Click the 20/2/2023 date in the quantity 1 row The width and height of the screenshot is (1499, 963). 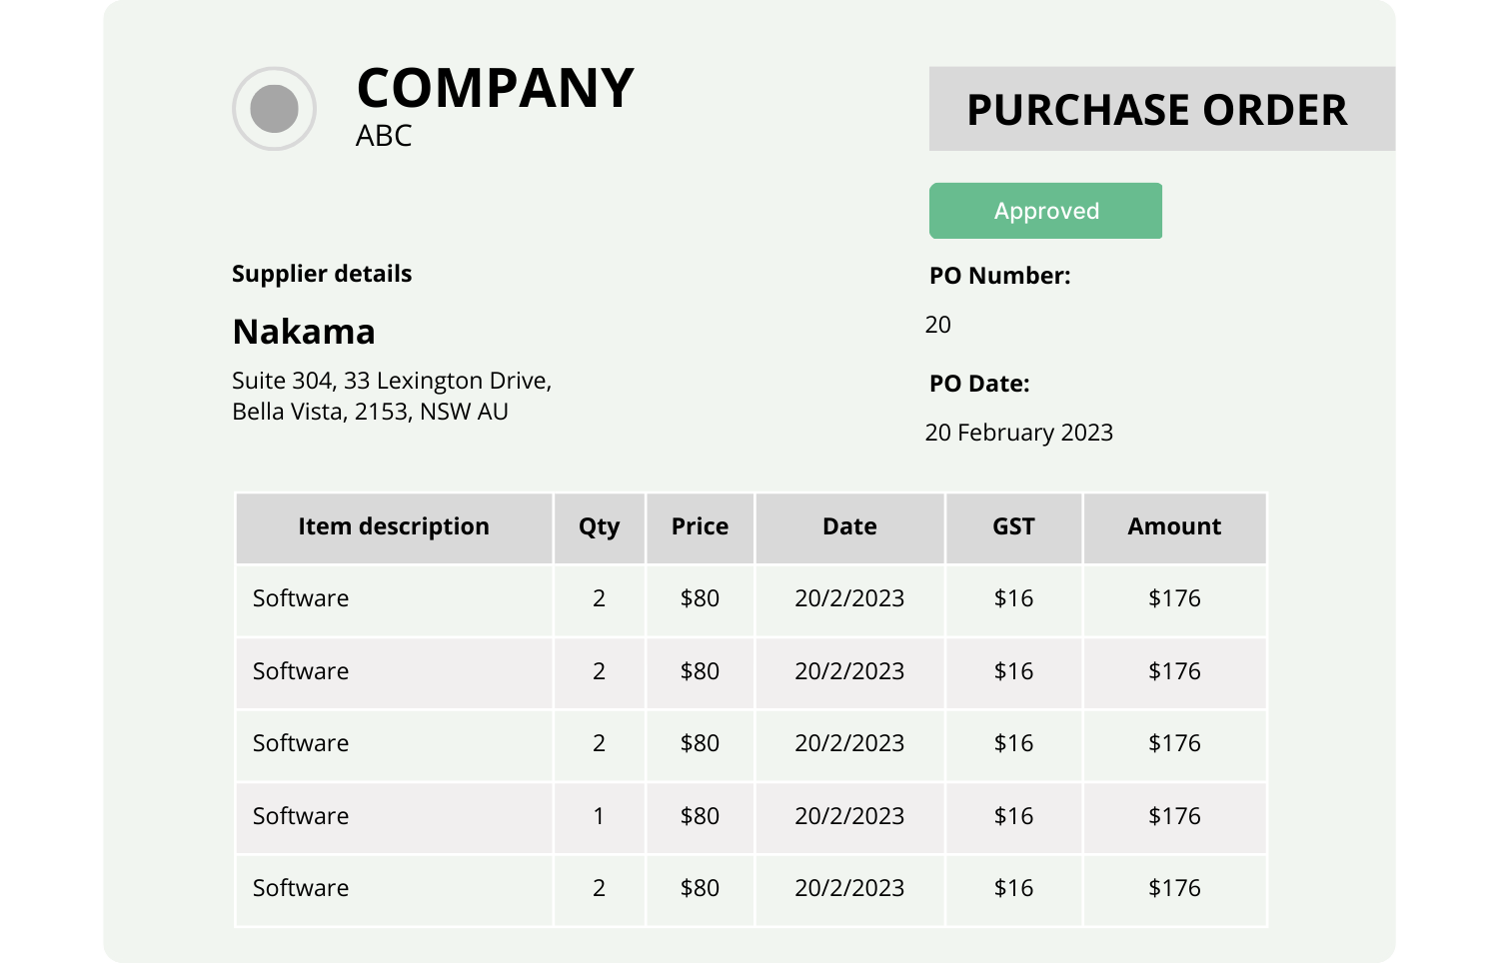850,816
